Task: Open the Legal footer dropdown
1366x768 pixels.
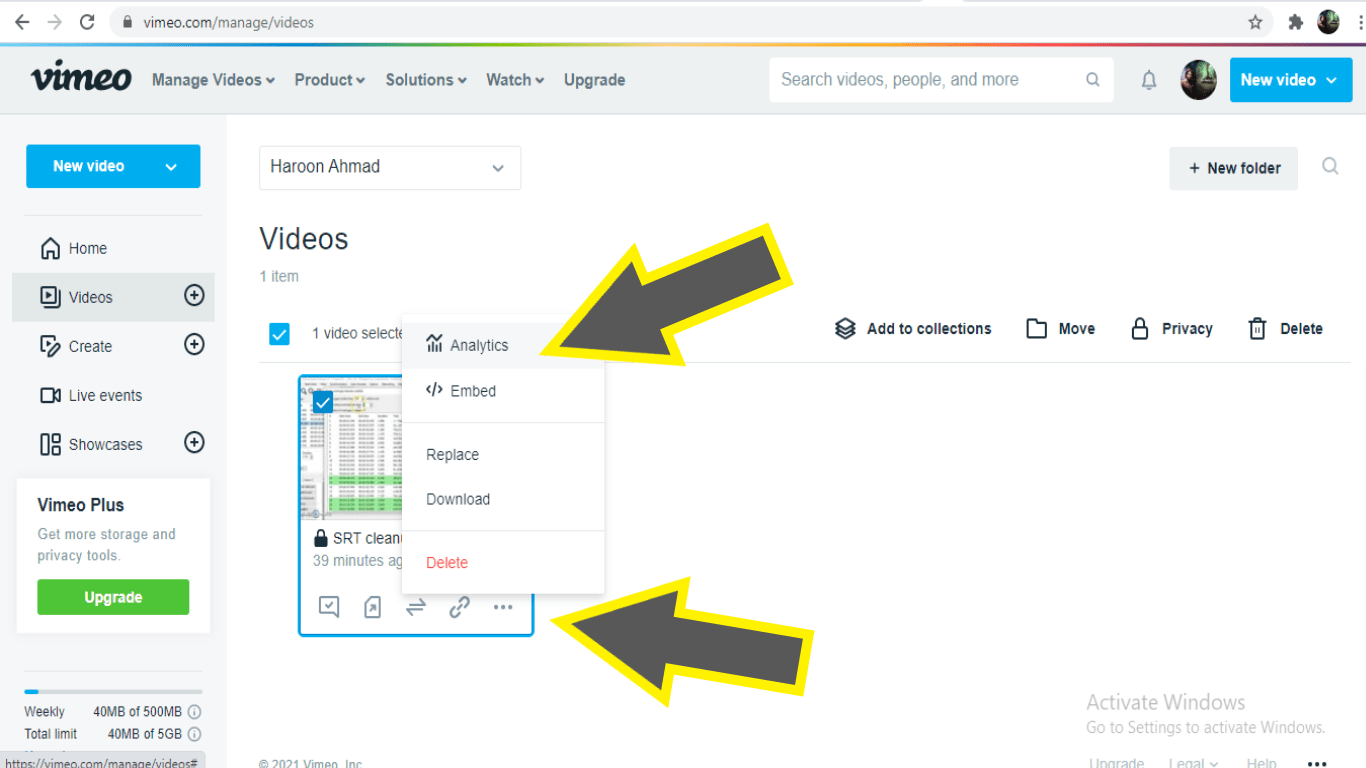Action: point(1193,763)
